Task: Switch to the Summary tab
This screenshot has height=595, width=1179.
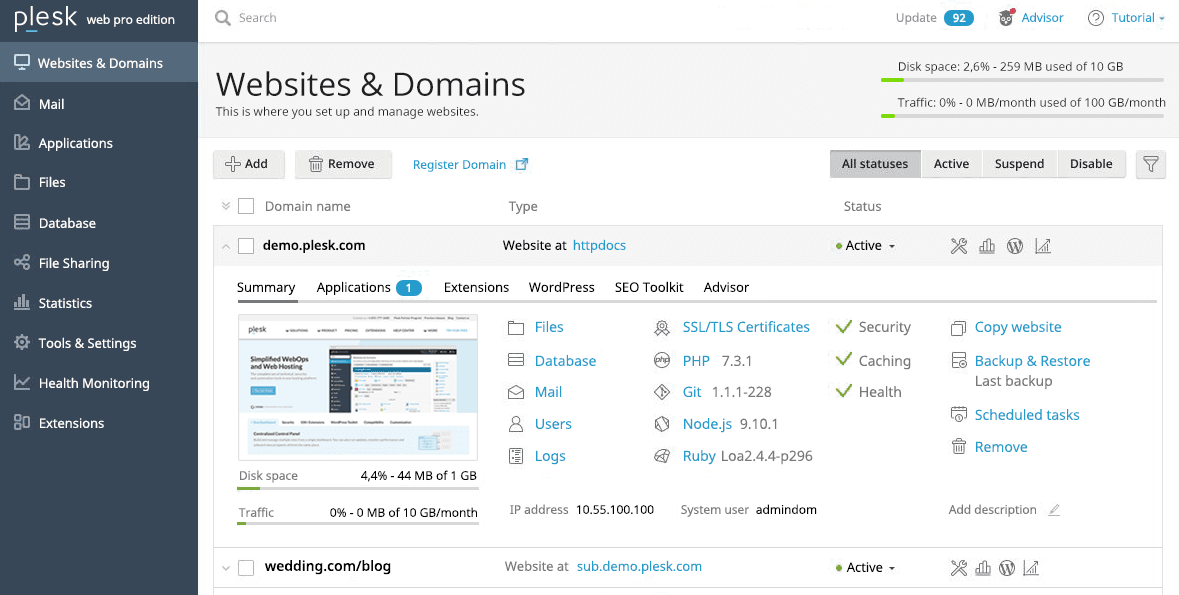Action: 266,287
